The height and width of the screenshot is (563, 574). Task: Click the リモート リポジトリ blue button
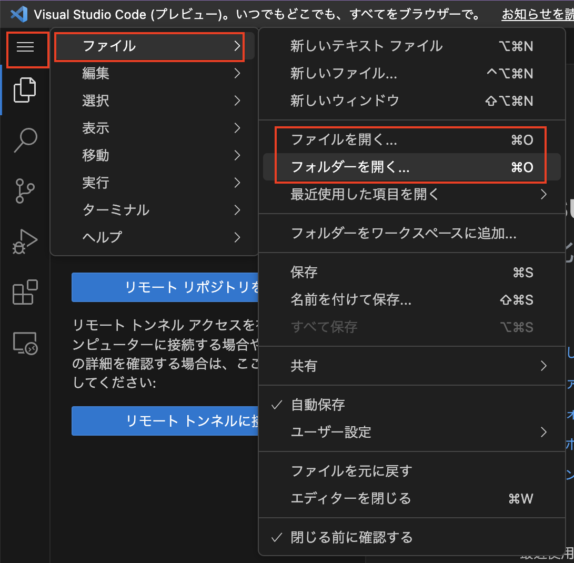[165, 287]
